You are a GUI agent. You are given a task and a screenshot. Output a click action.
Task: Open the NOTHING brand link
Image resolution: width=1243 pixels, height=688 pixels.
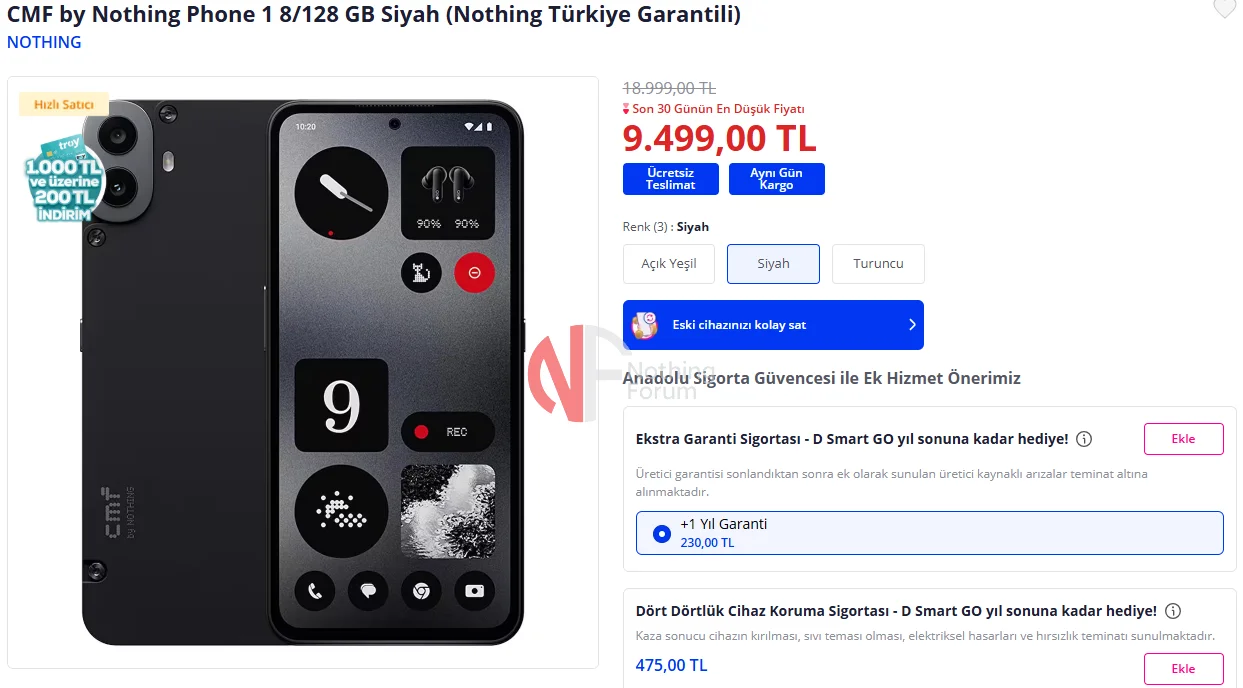[x=44, y=42]
